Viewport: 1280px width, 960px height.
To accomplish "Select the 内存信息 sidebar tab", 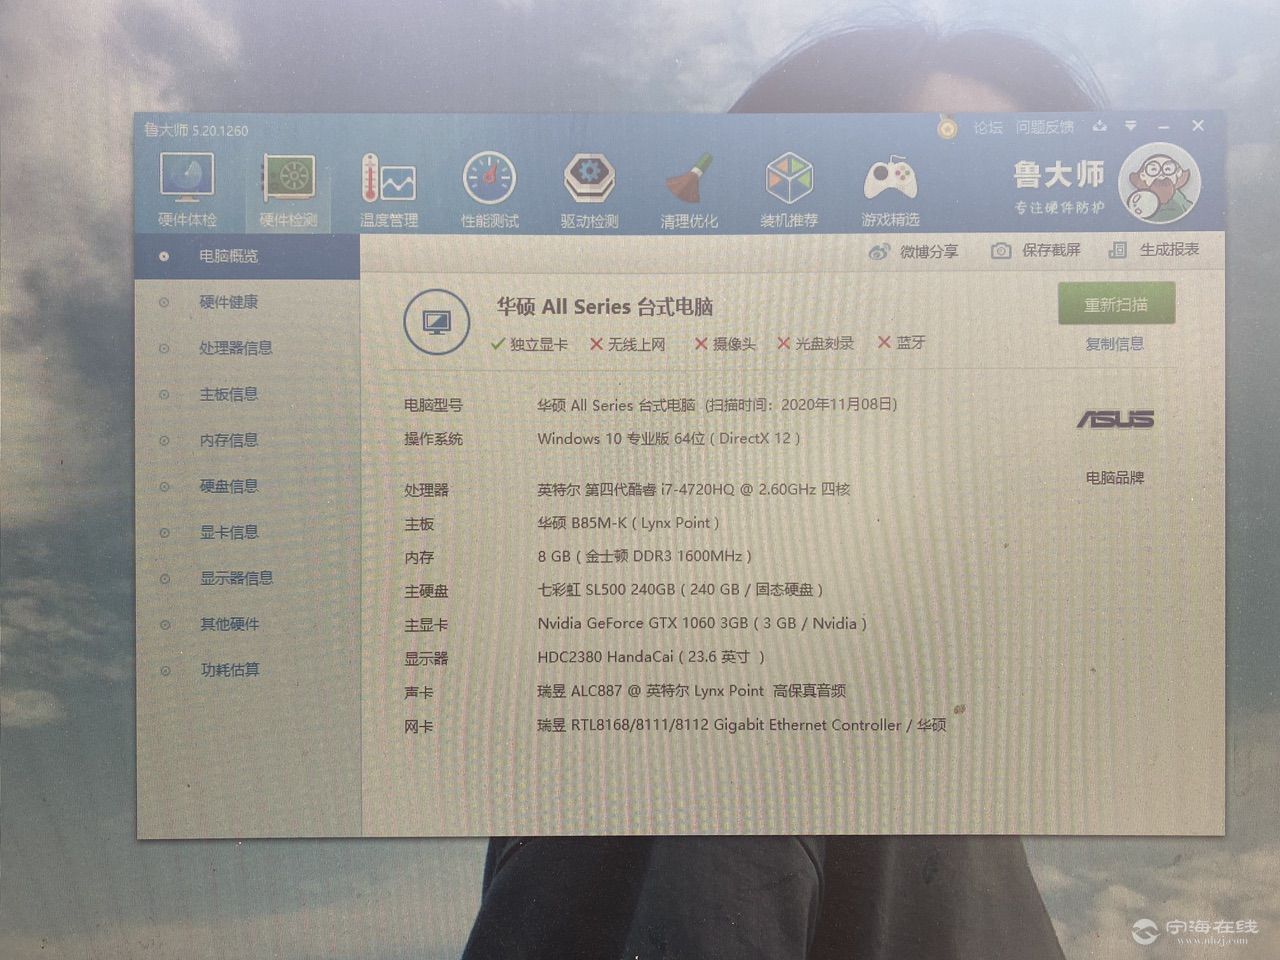I will tap(247, 440).
